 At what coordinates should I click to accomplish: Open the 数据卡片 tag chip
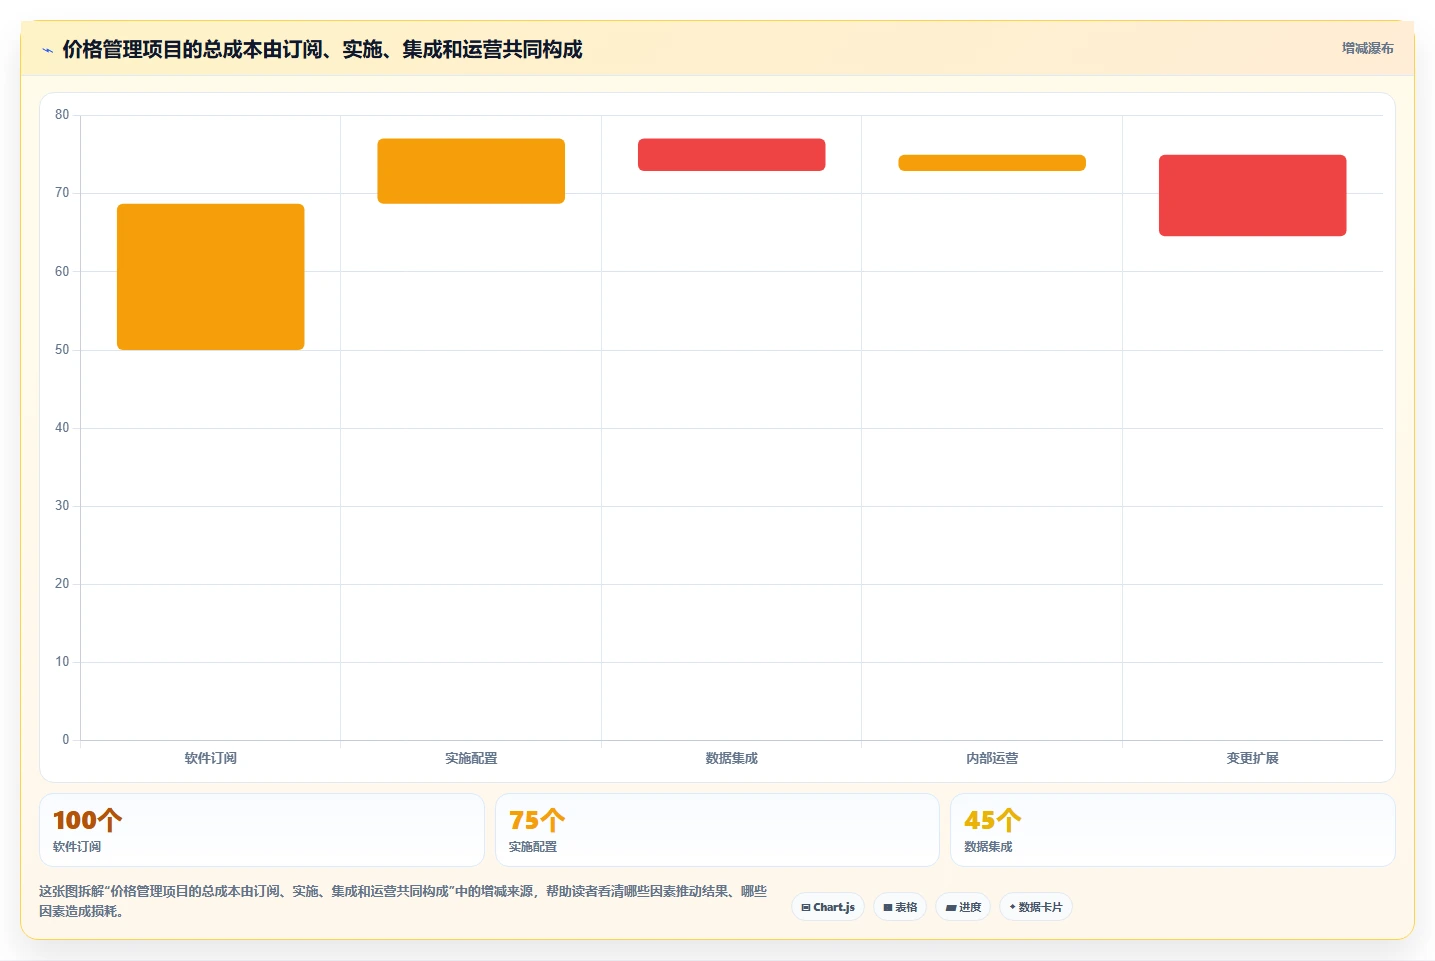[x=1036, y=907]
